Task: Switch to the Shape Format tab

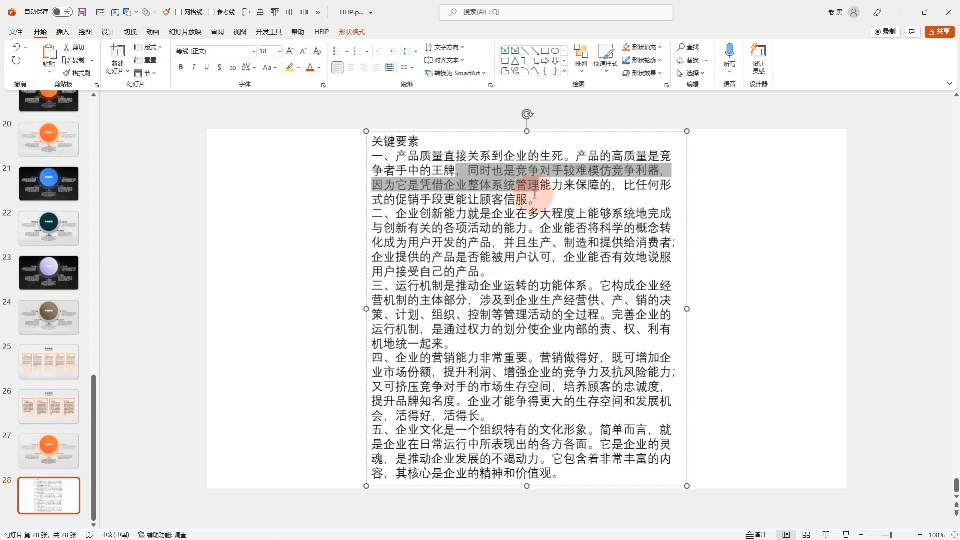Action: (x=351, y=32)
